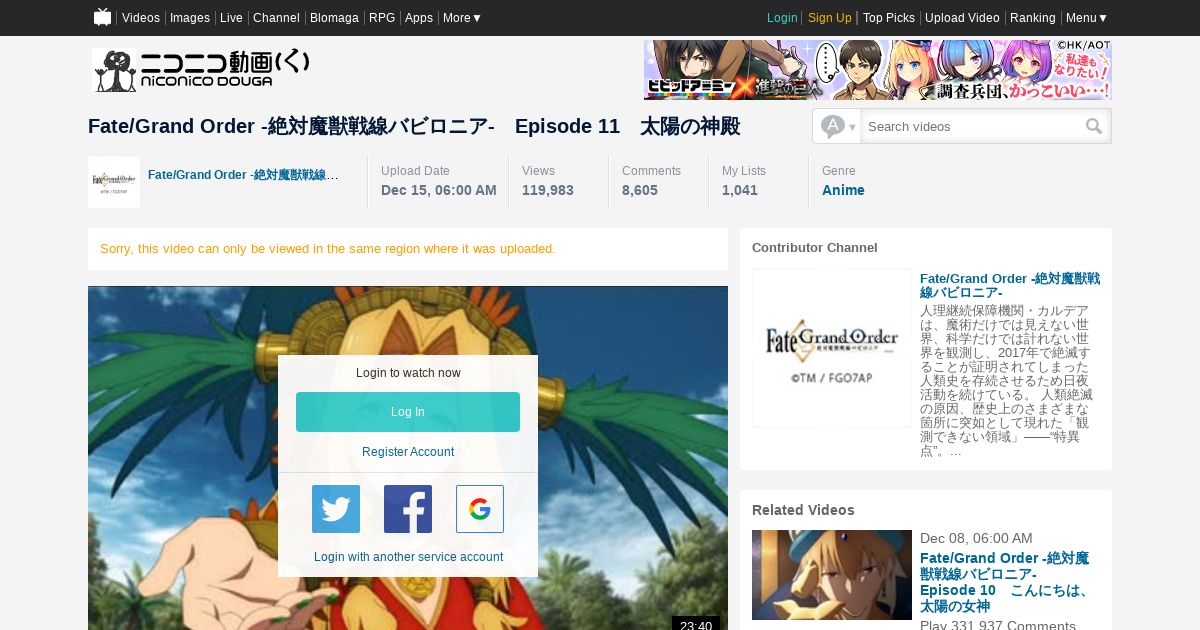The height and width of the screenshot is (630, 1200).
Task: Click the Views count 119,983
Action: [548, 190]
